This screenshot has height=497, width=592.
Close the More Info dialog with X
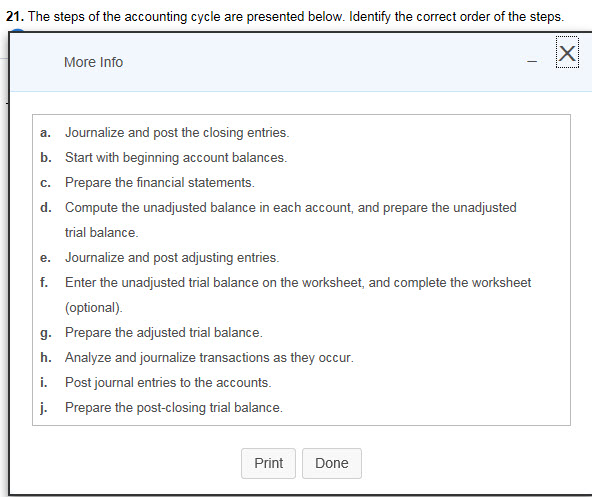(x=567, y=53)
